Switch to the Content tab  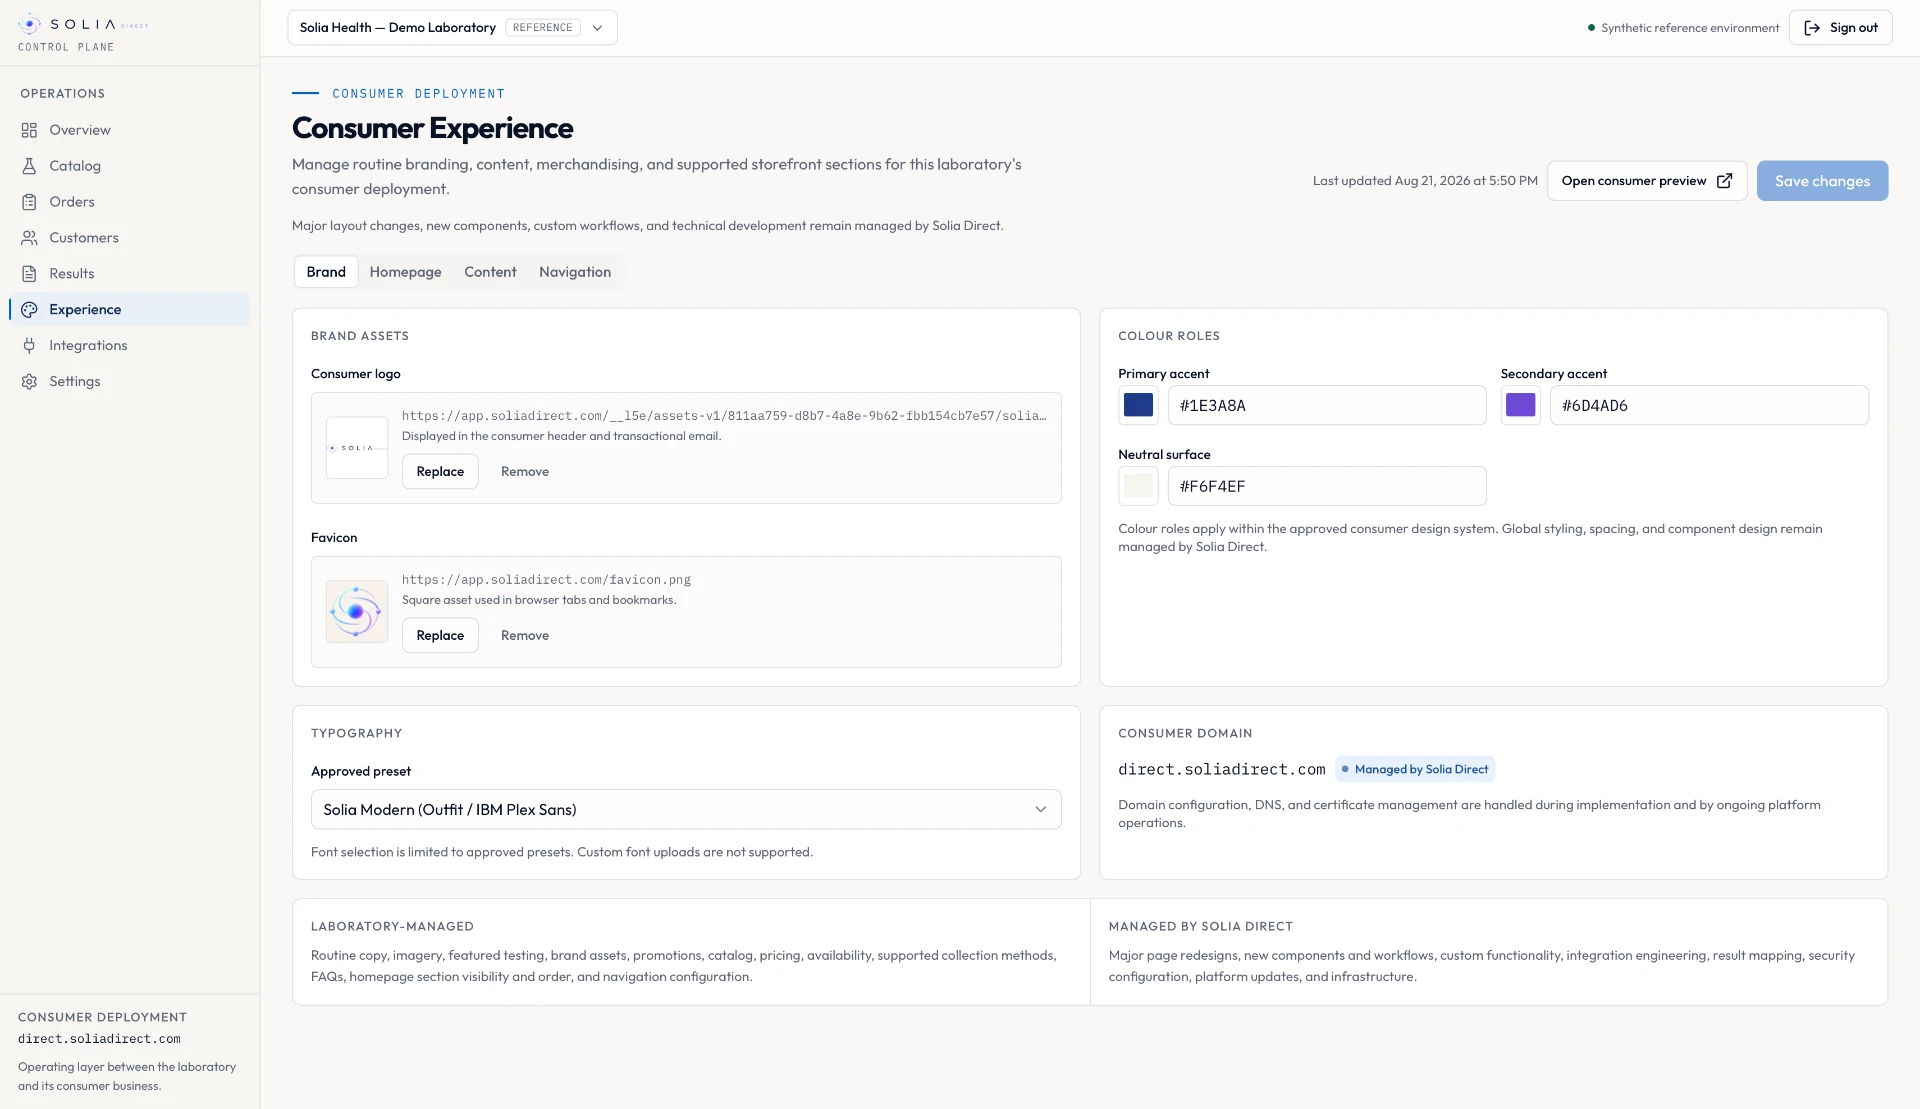pos(490,272)
